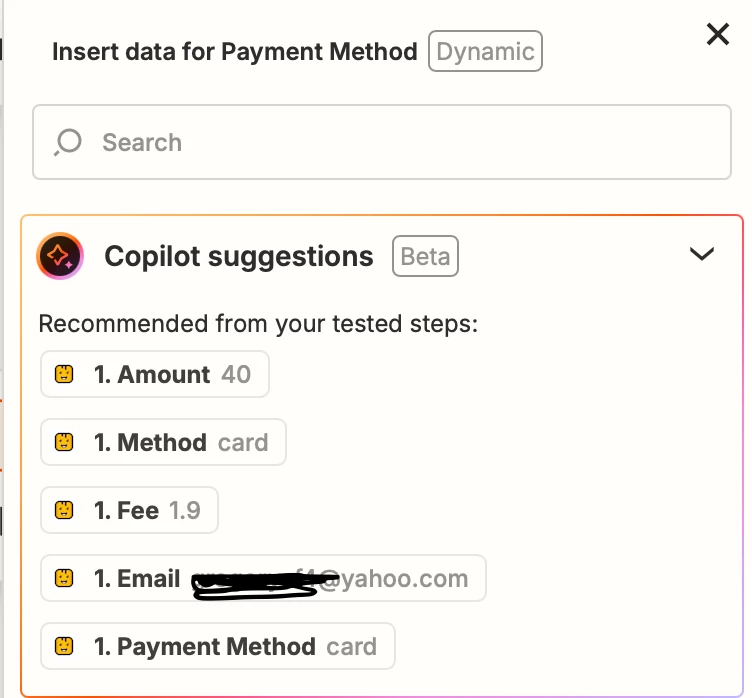Select the Fee 1.9 suggestion

(x=129, y=511)
